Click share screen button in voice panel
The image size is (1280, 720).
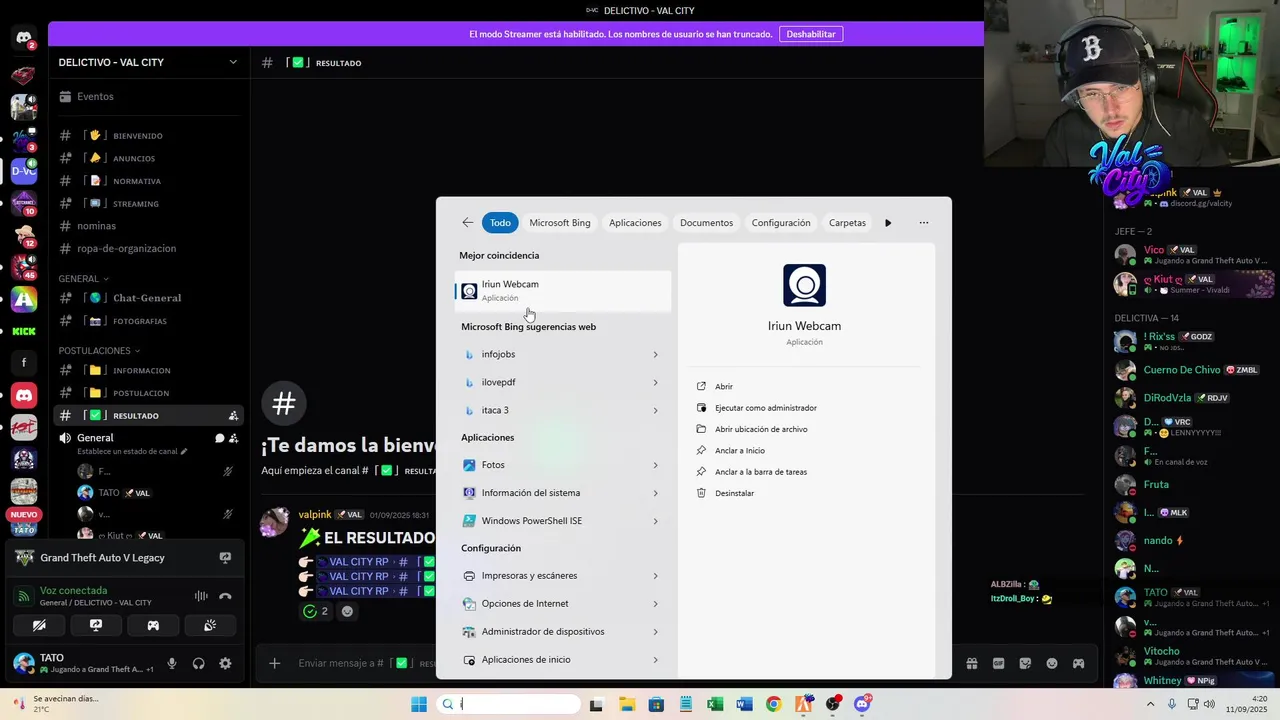tap(96, 625)
